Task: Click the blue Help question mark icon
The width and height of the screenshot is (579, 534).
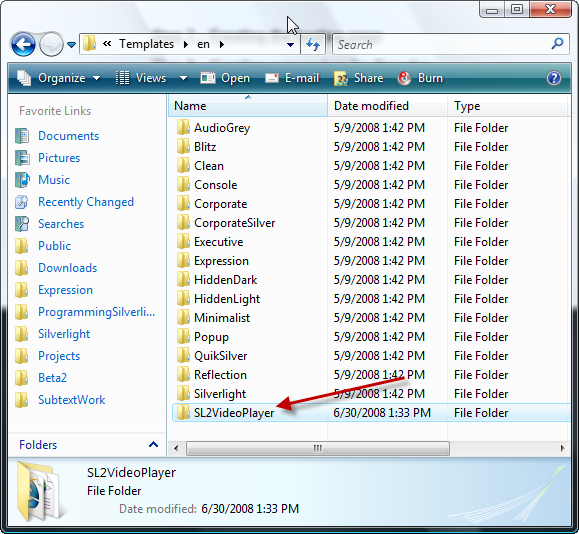Action: (554, 78)
